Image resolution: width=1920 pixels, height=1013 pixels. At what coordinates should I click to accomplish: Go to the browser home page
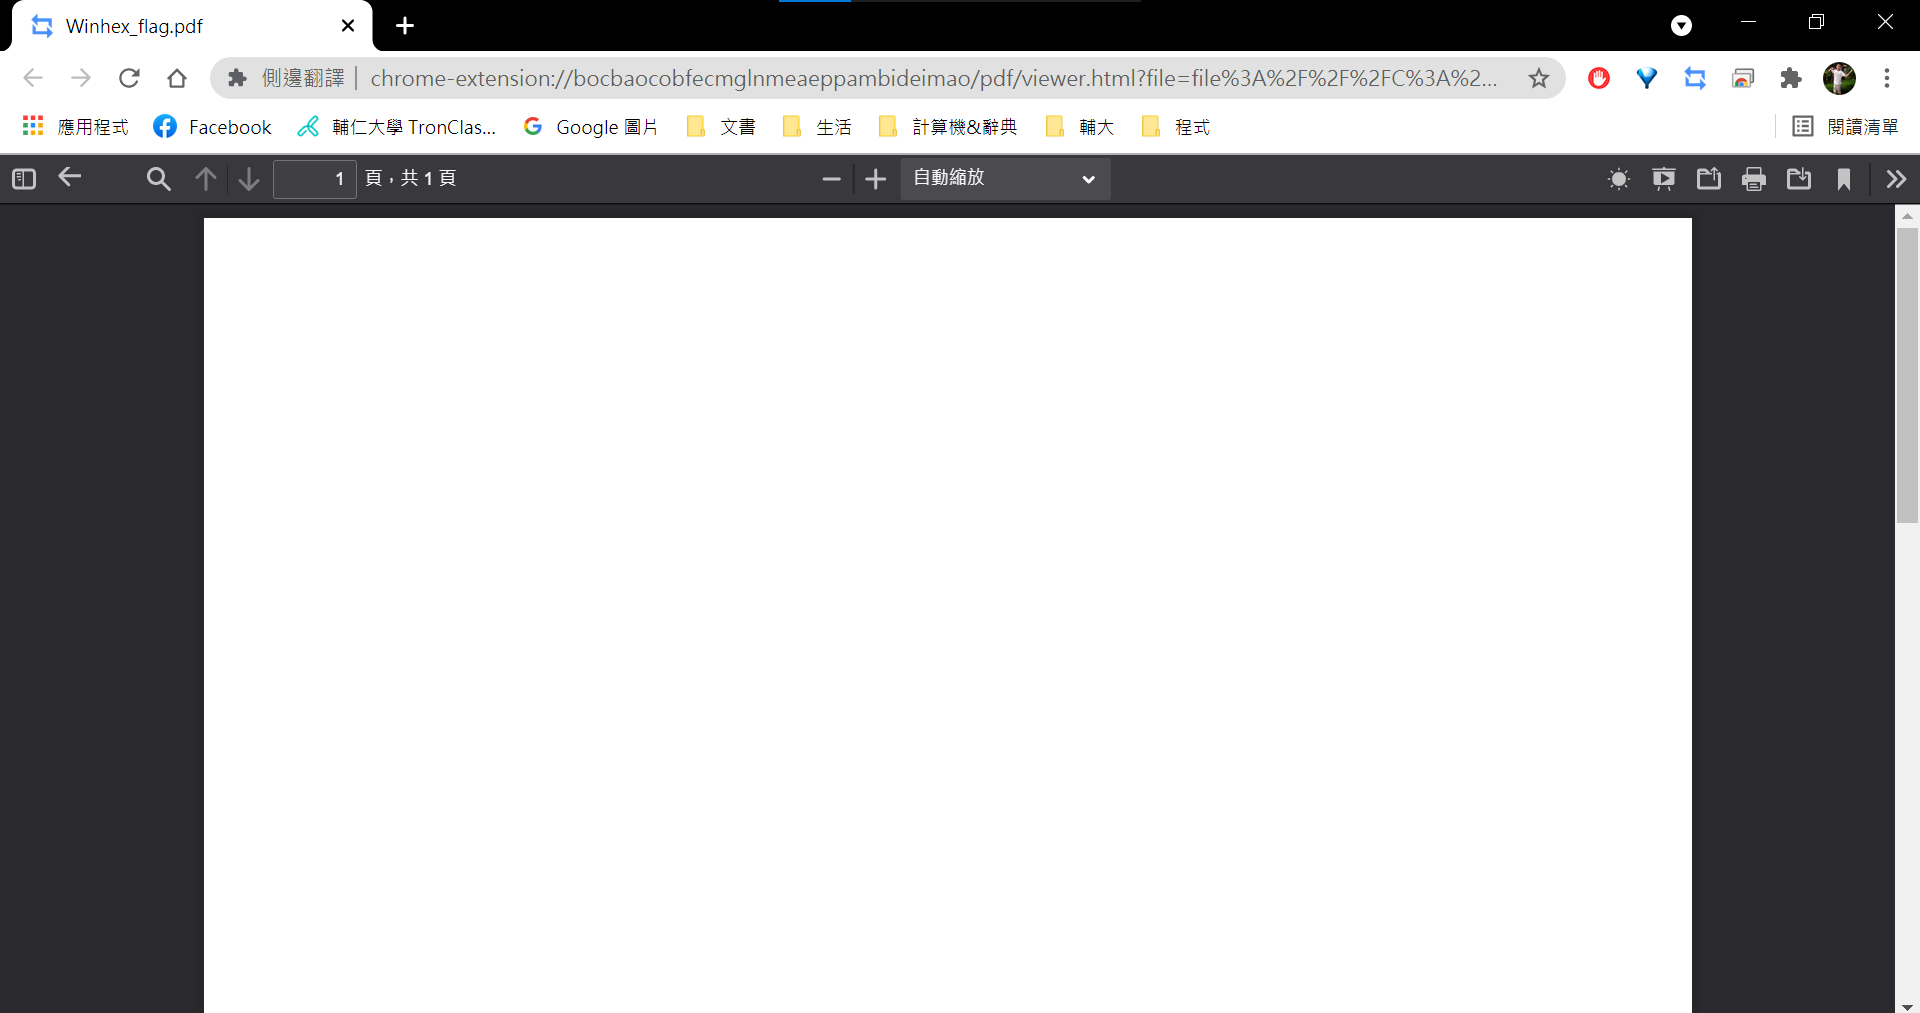coord(177,78)
